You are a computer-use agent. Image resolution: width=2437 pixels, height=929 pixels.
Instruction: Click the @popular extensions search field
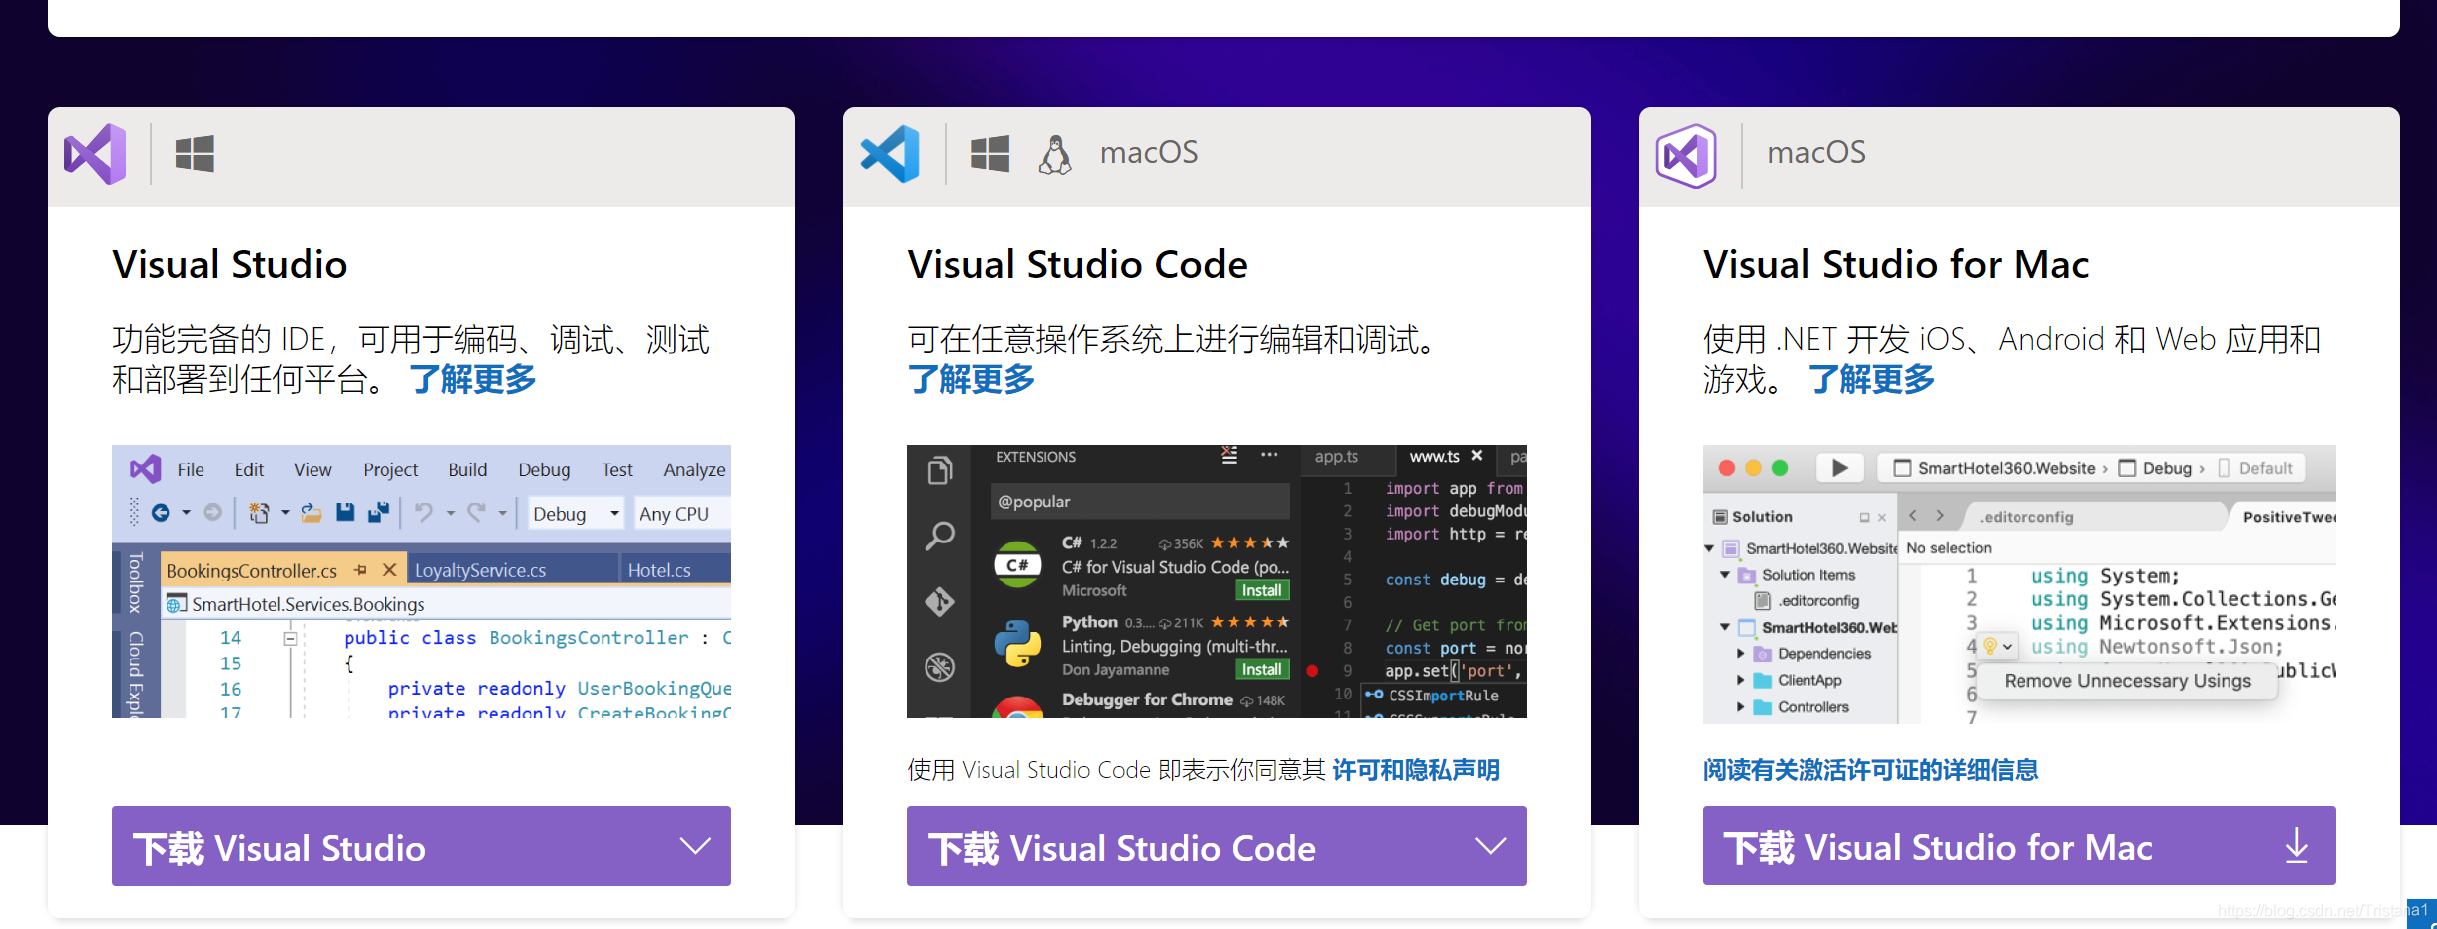pyautogui.click(x=1140, y=501)
